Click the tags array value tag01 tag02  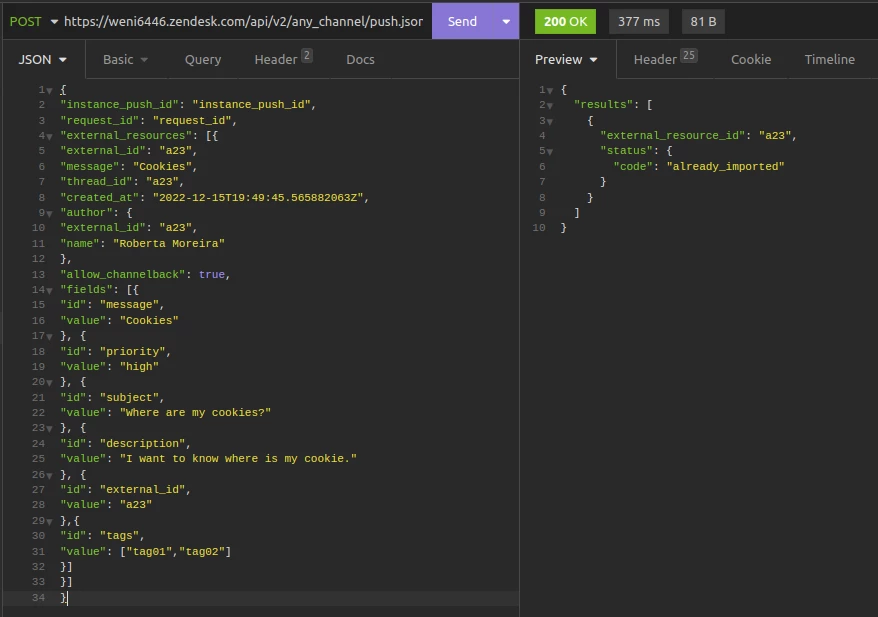point(175,551)
